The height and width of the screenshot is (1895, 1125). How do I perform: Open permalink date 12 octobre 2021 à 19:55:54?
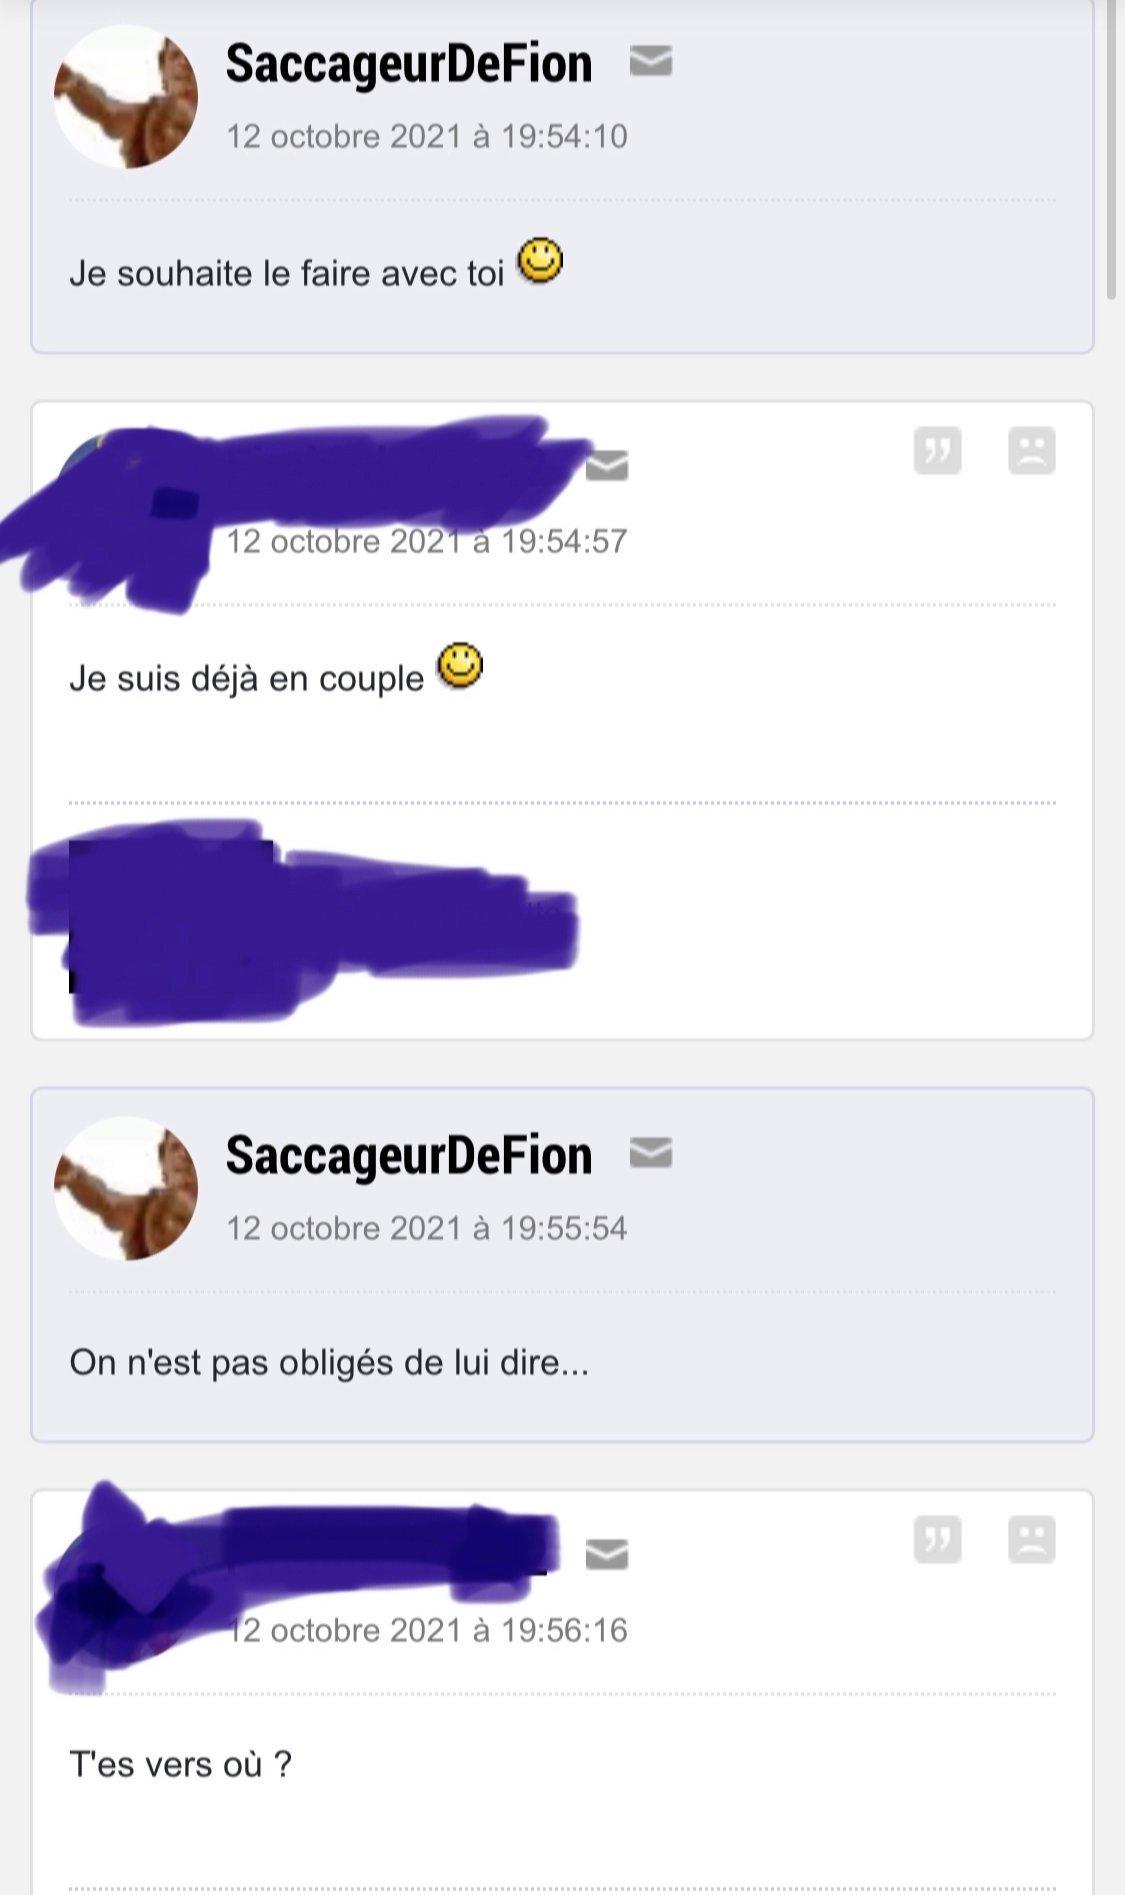coord(427,1228)
